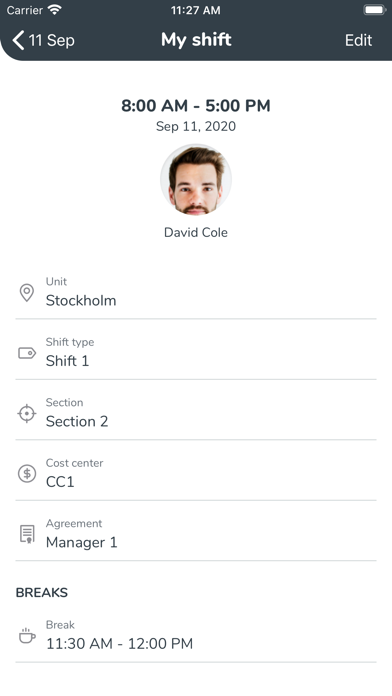Click the document icon beside Agreement
This screenshot has height=696, width=392.
pyautogui.click(x=27, y=534)
